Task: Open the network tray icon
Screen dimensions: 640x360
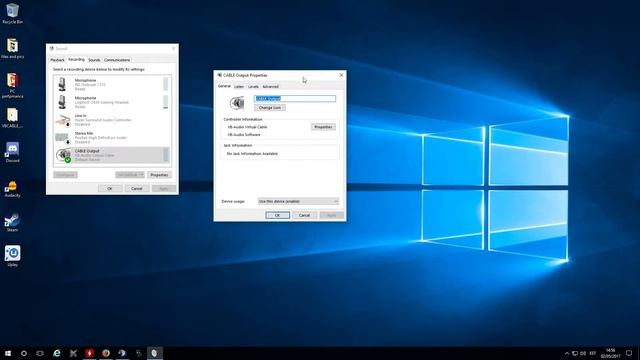Action: pos(575,353)
